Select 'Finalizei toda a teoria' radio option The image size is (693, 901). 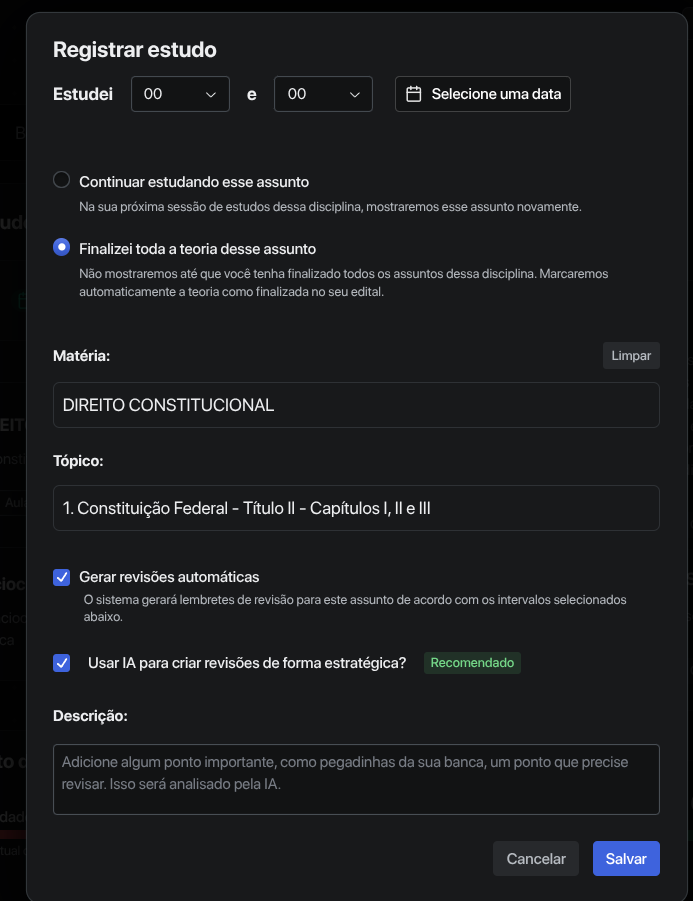pyautogui.click(x=62, y=247)
